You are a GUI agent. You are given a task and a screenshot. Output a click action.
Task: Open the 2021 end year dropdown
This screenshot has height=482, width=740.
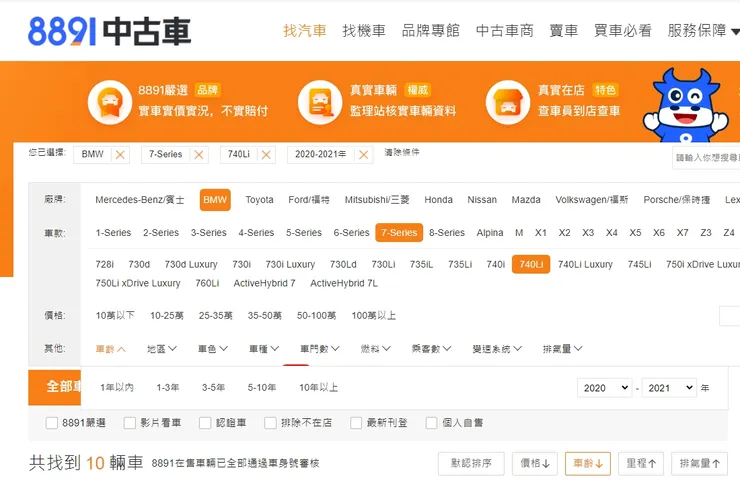669,388
